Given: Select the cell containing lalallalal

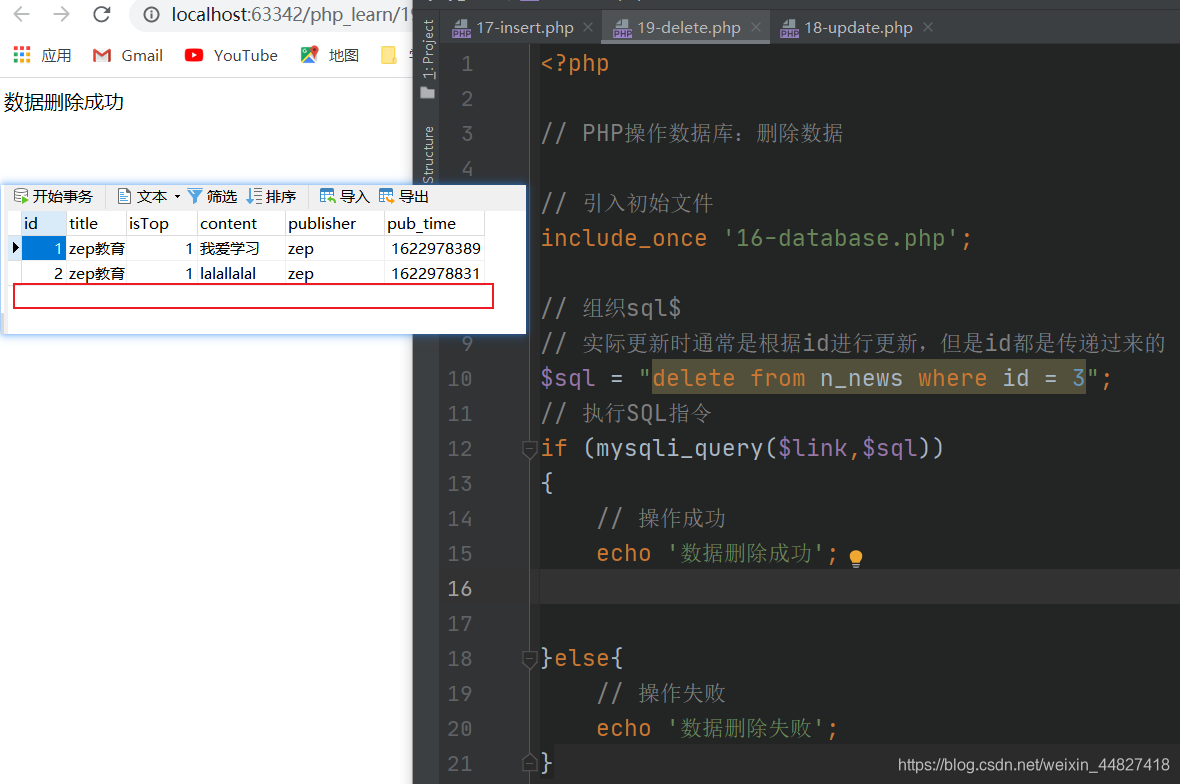Looking at the screenshot, I should tap(241, 273).
